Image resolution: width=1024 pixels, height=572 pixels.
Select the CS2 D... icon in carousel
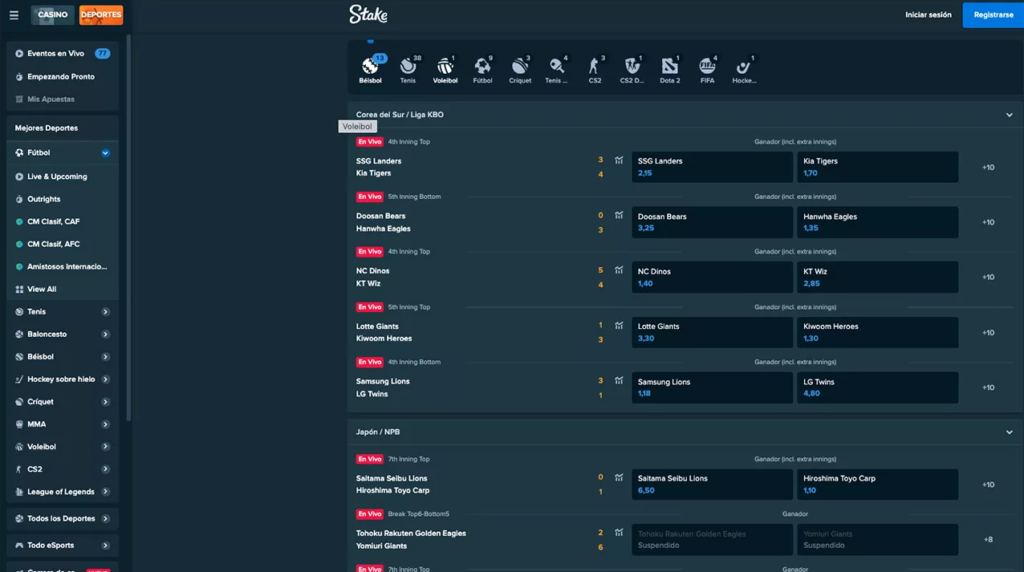click(x=632, y=69)
